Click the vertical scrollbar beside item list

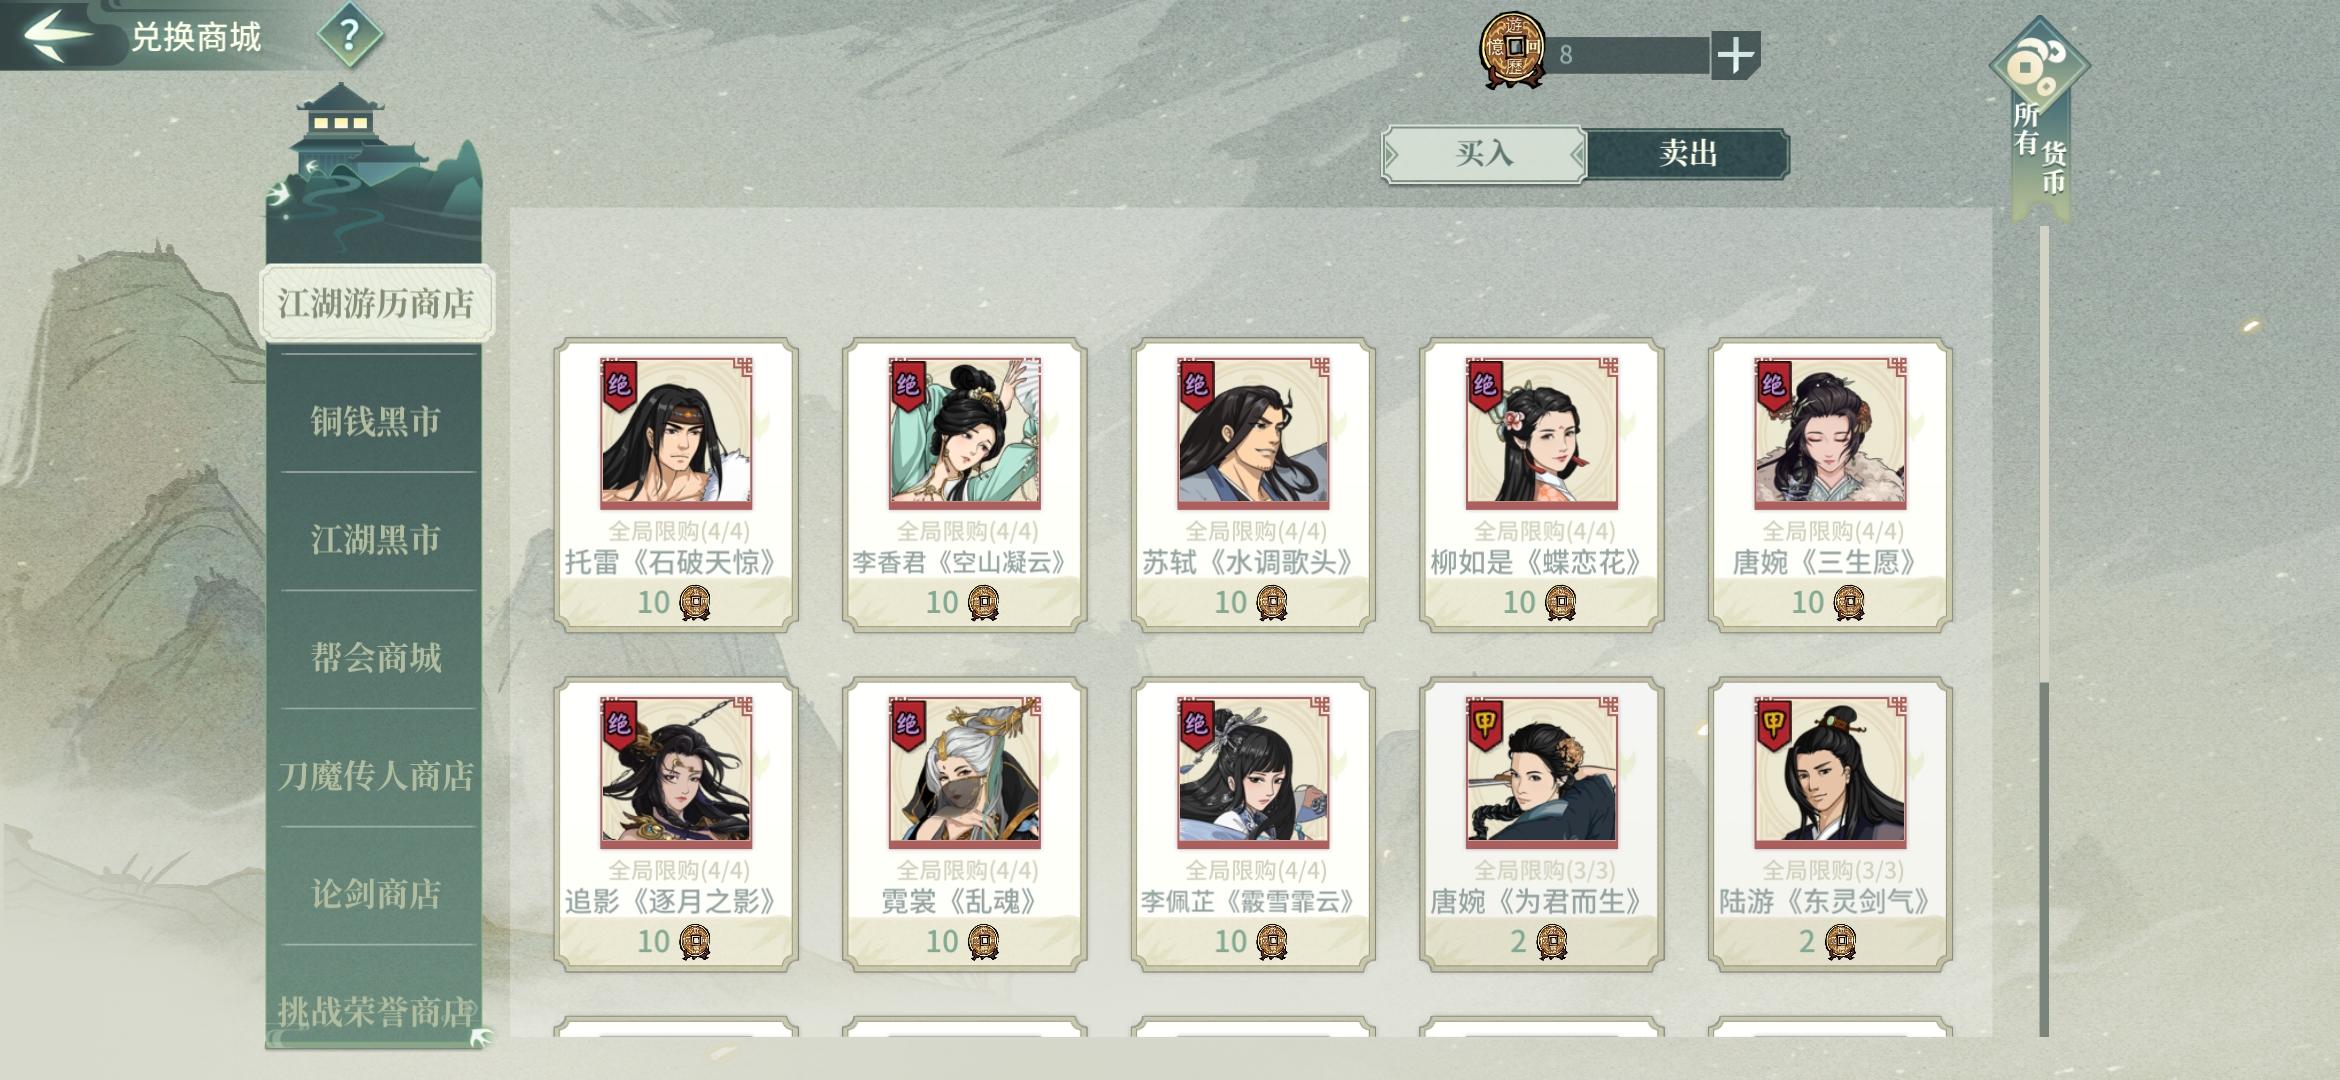(x=2044, y=630)
